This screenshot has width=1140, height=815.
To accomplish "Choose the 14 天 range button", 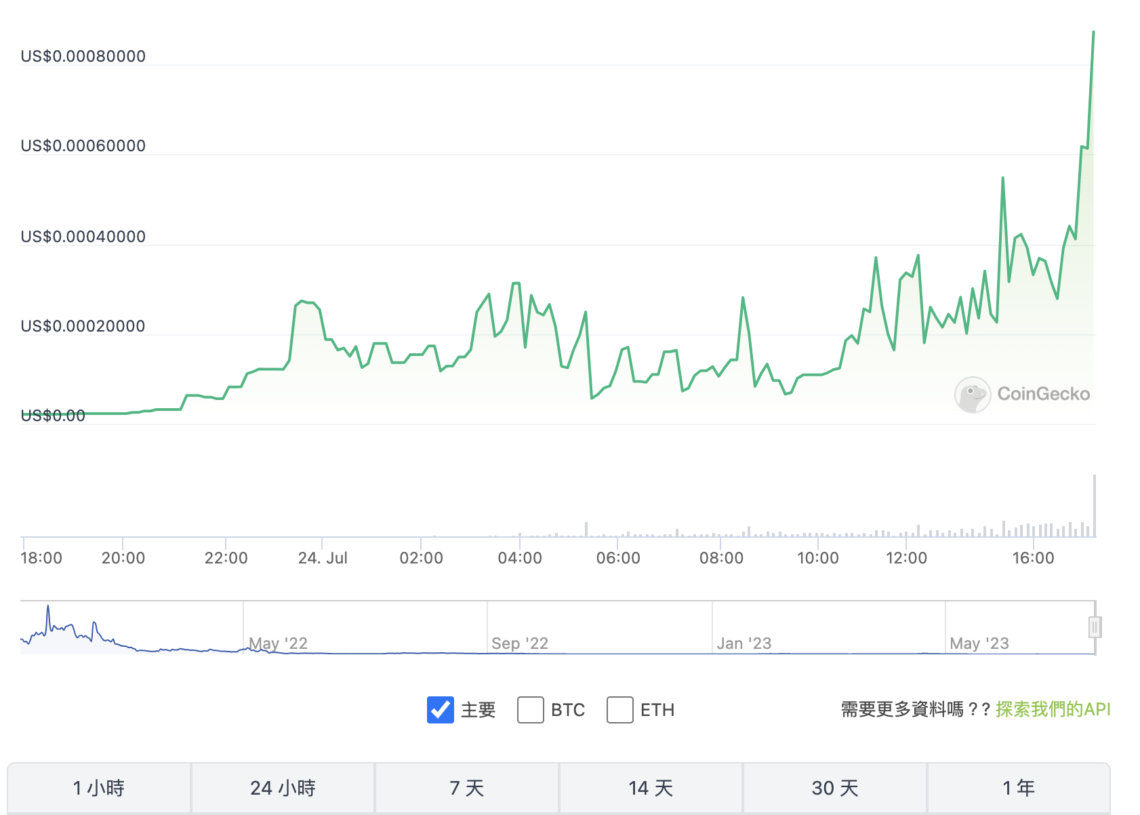I will point(651,788).
